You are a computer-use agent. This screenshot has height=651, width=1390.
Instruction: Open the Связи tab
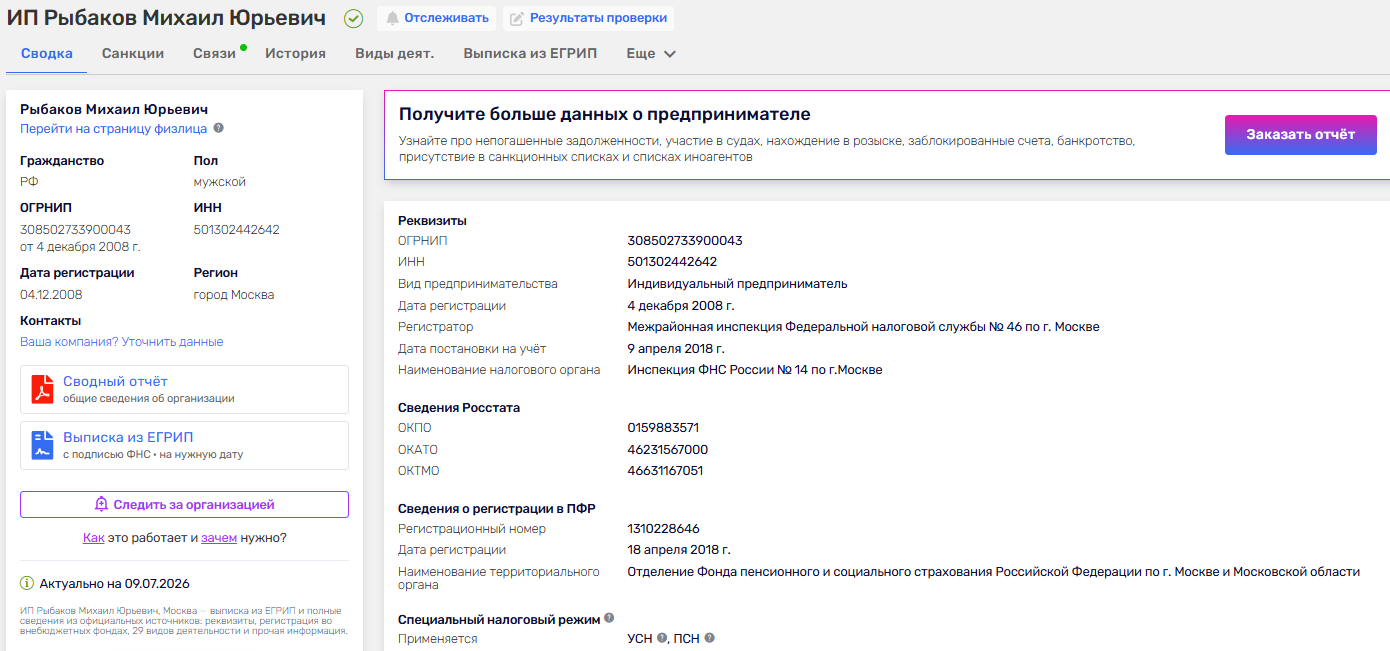[x=214, y=53]
